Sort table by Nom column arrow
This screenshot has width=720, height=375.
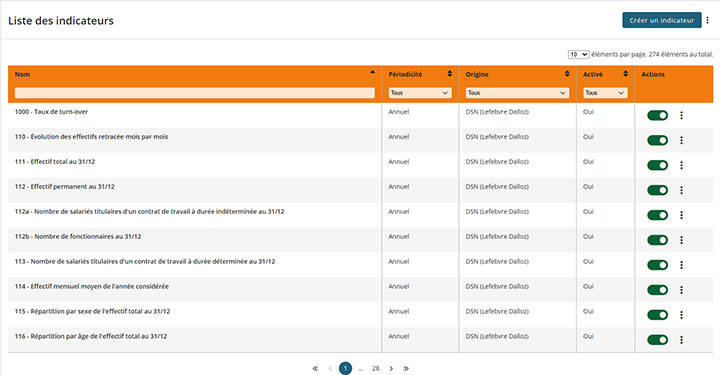point(372,73)
